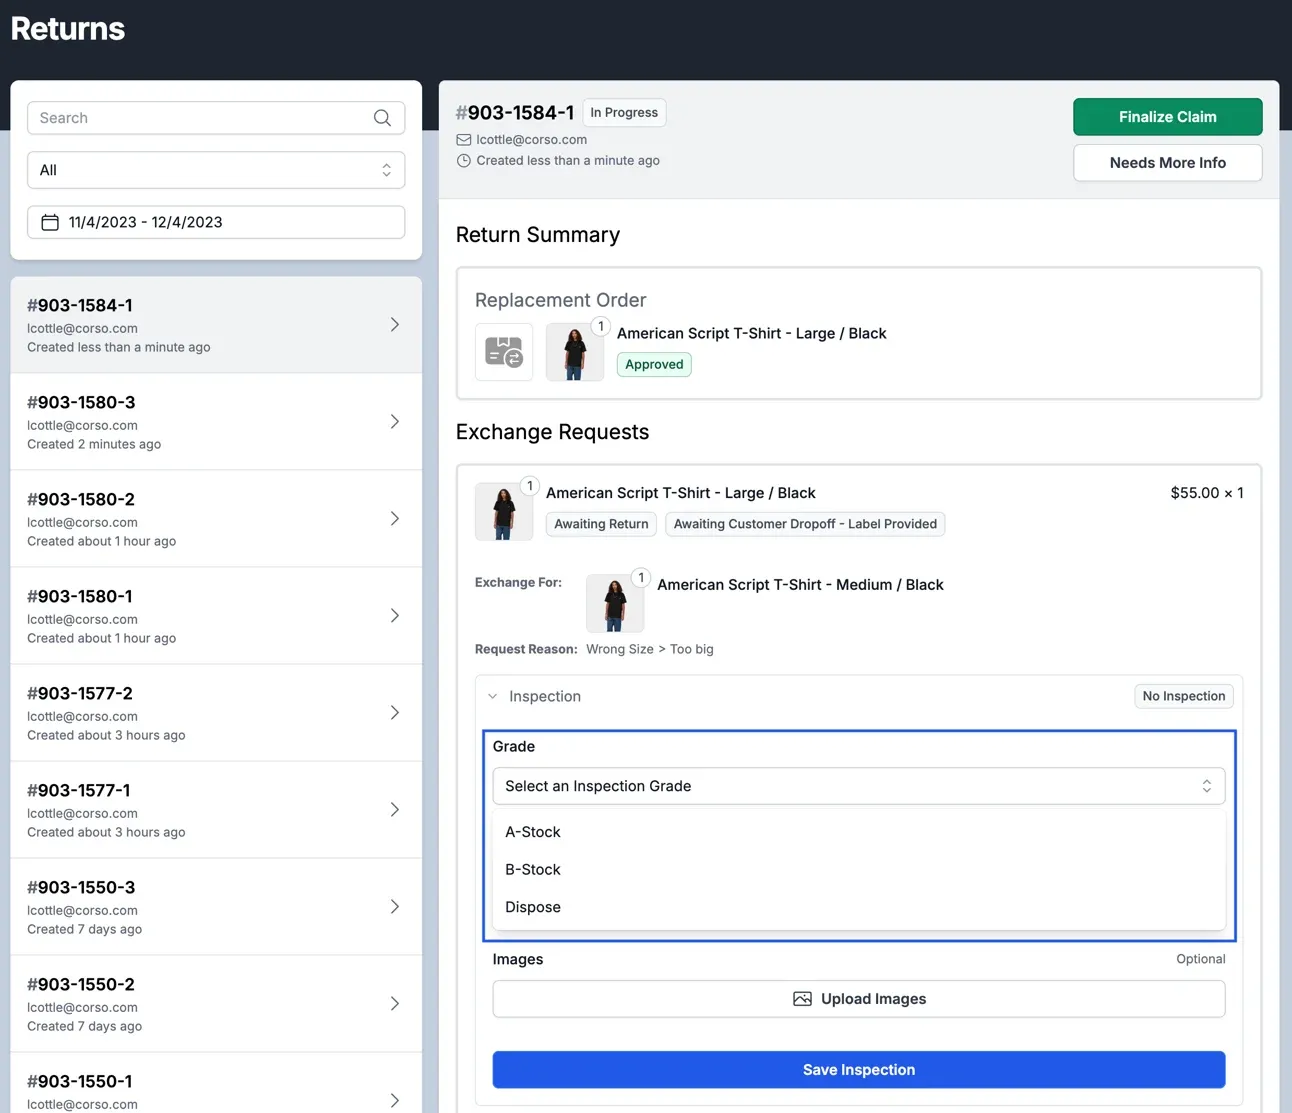1292x1113 pixels.
Task: Select Dispose grade option
Action: tap(533, 907)
